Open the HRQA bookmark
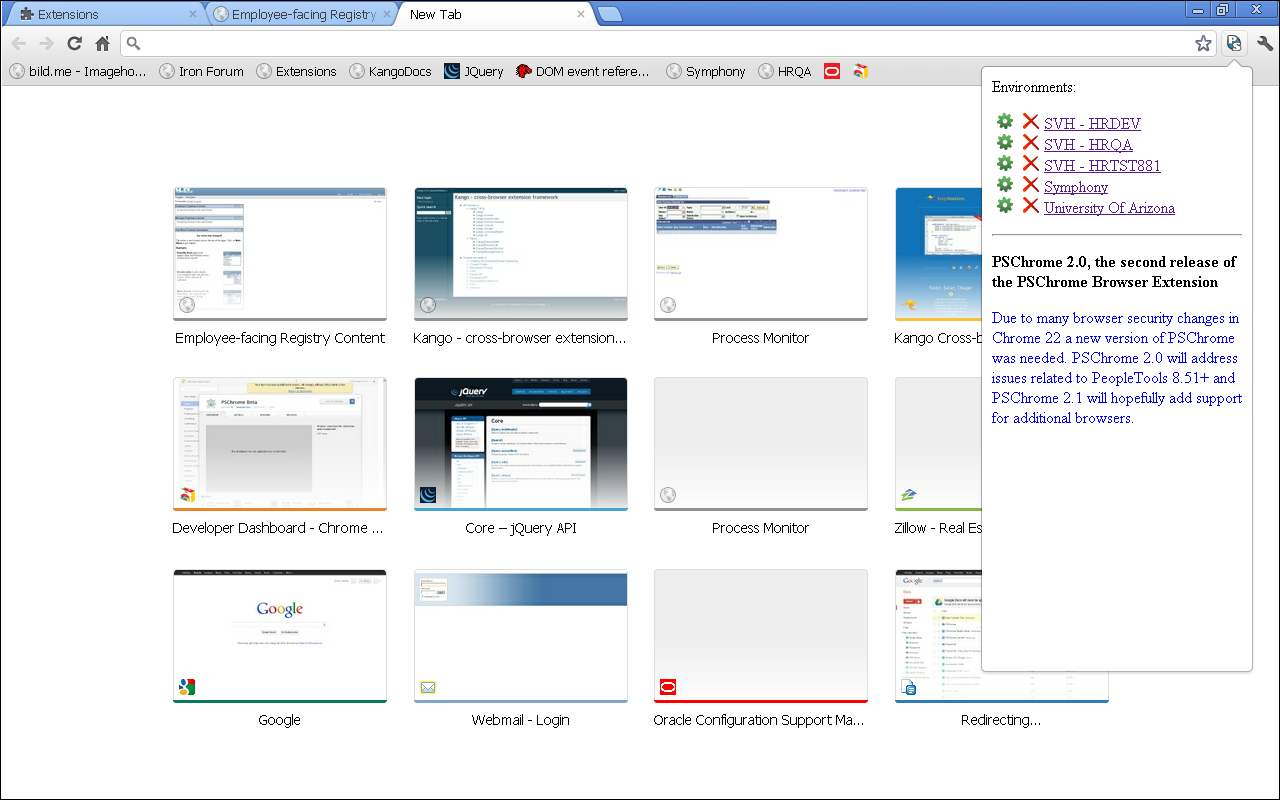Screen dimensions: 1280x800 point(785,71)
